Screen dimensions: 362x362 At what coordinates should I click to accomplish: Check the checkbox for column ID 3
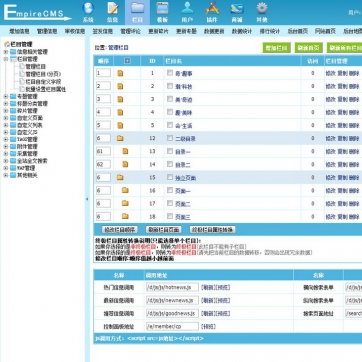coord(170,99)
